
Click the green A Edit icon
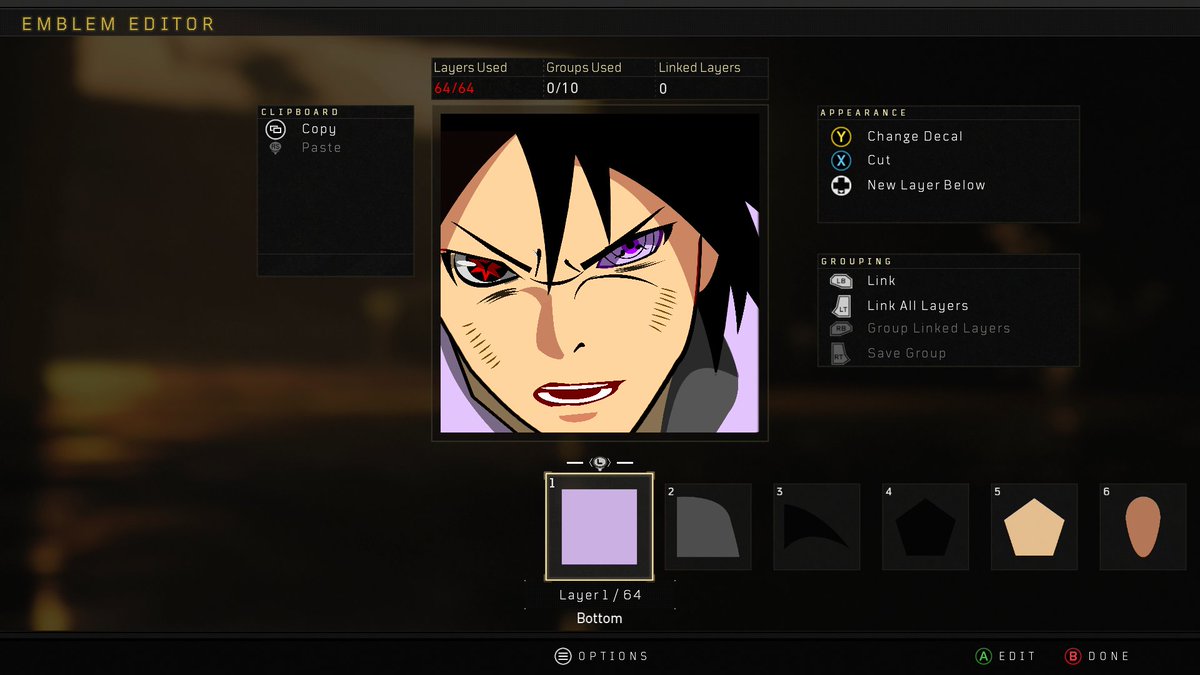tap(983, 656)
